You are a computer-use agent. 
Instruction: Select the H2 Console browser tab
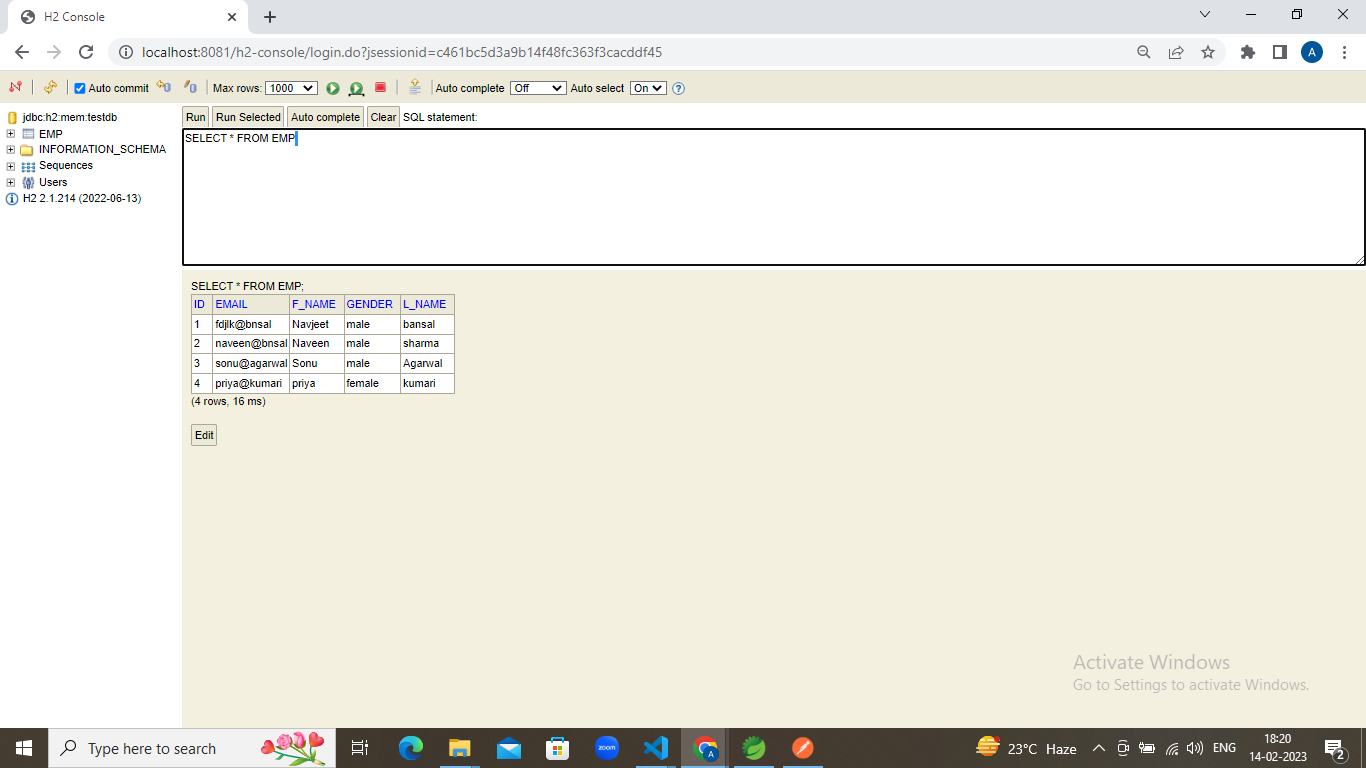pyautogui.click(x=127, y=17)
